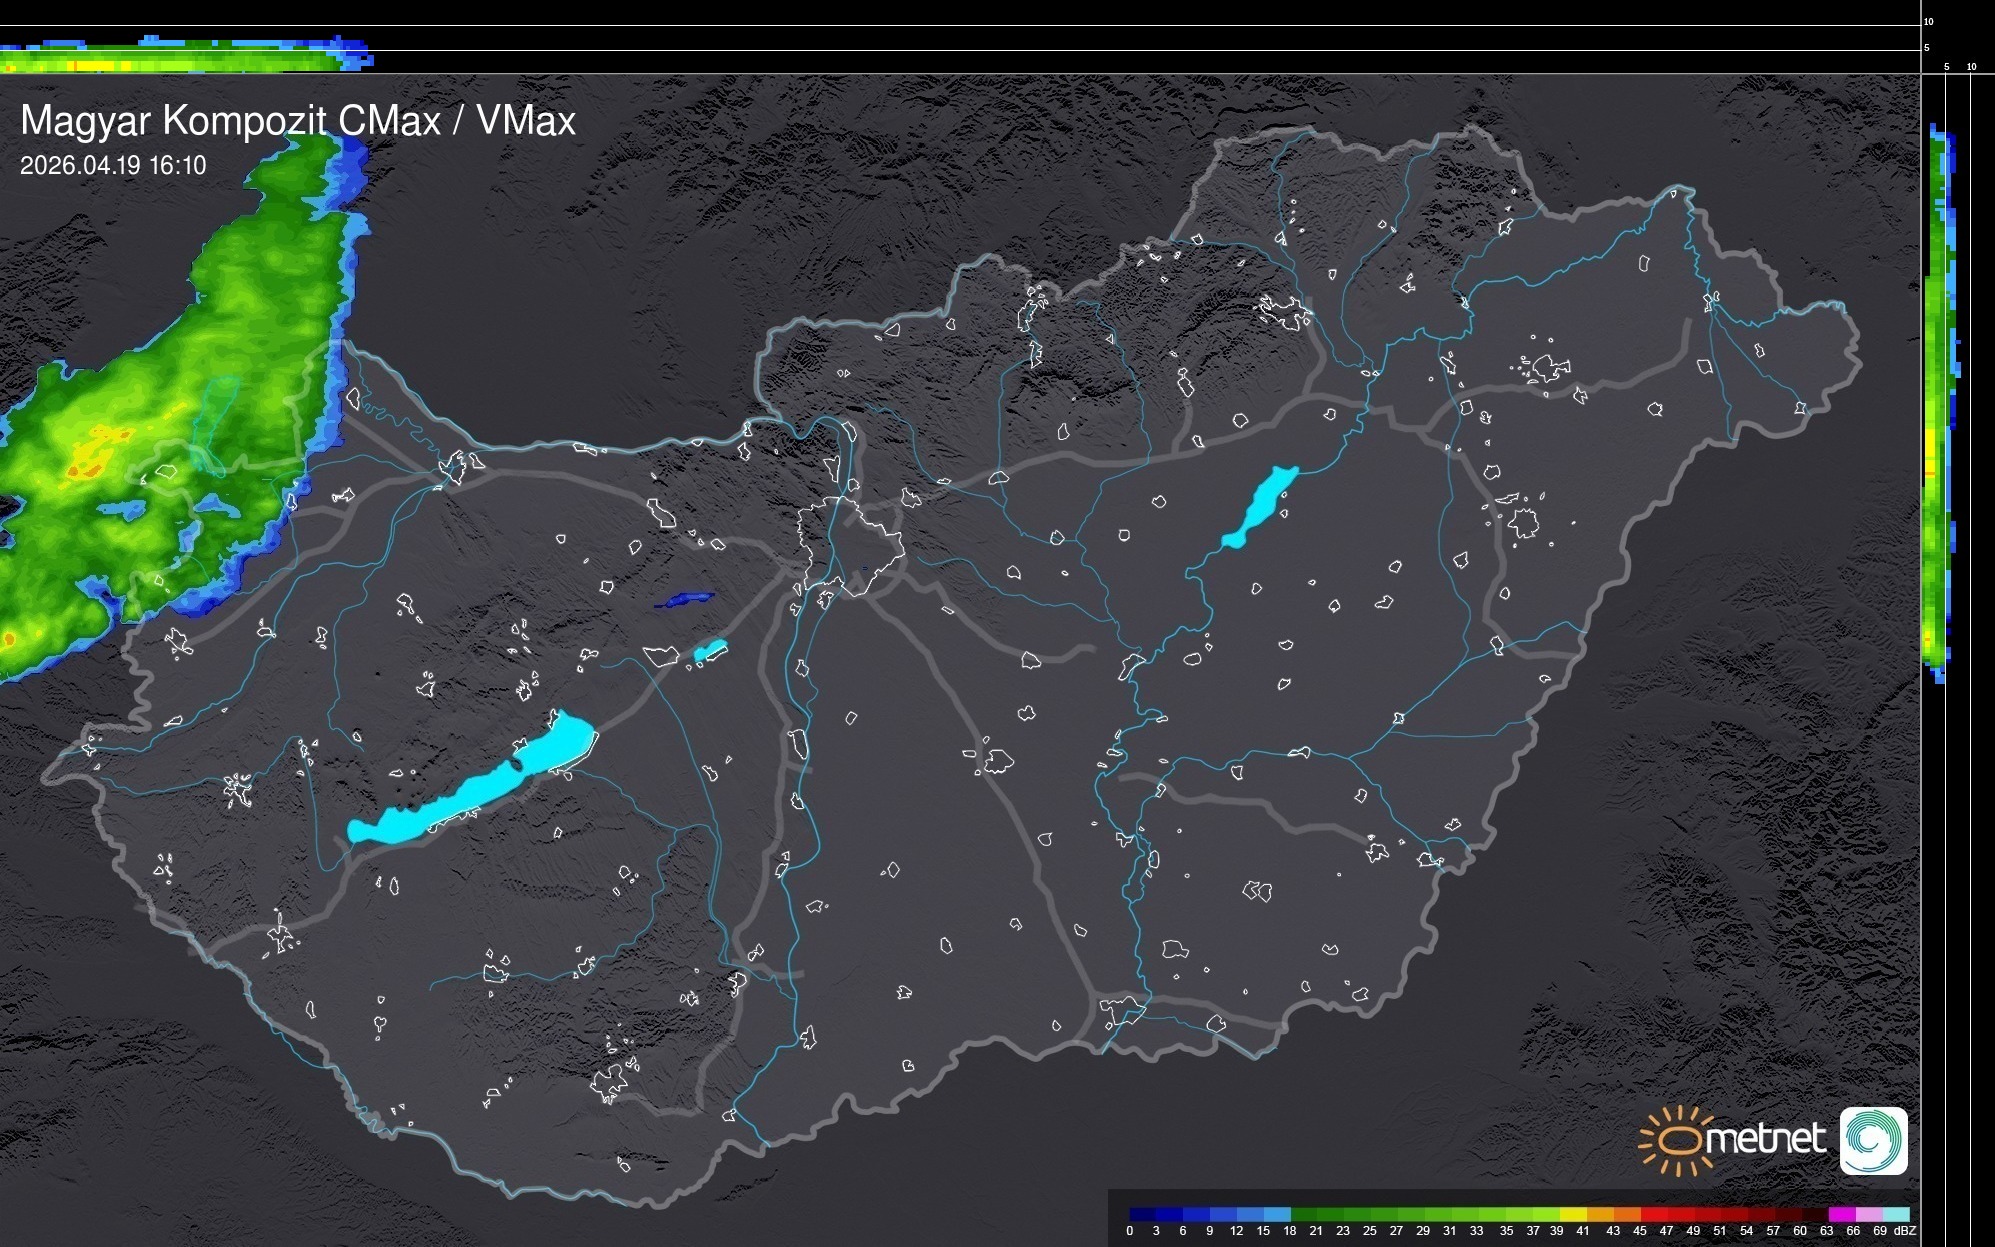This screenshot has height=1247, width=1995.
Task: Click the light cyan 69 dBZ swatch
Action: pyautogui.click(x=1895, y=1214)
